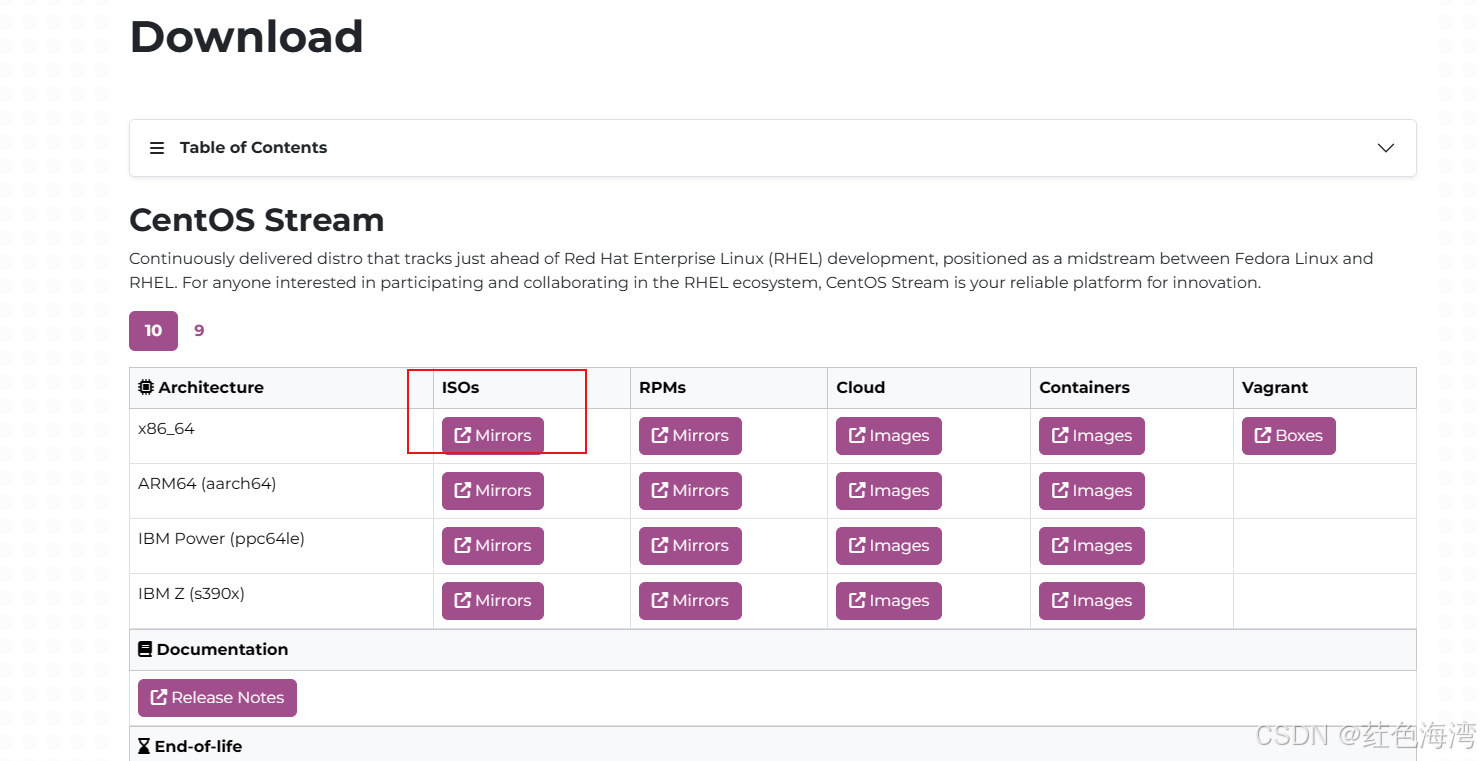Open Containers Images for x86_64
Screen dimensions: 1480x761
[1092, 436]
